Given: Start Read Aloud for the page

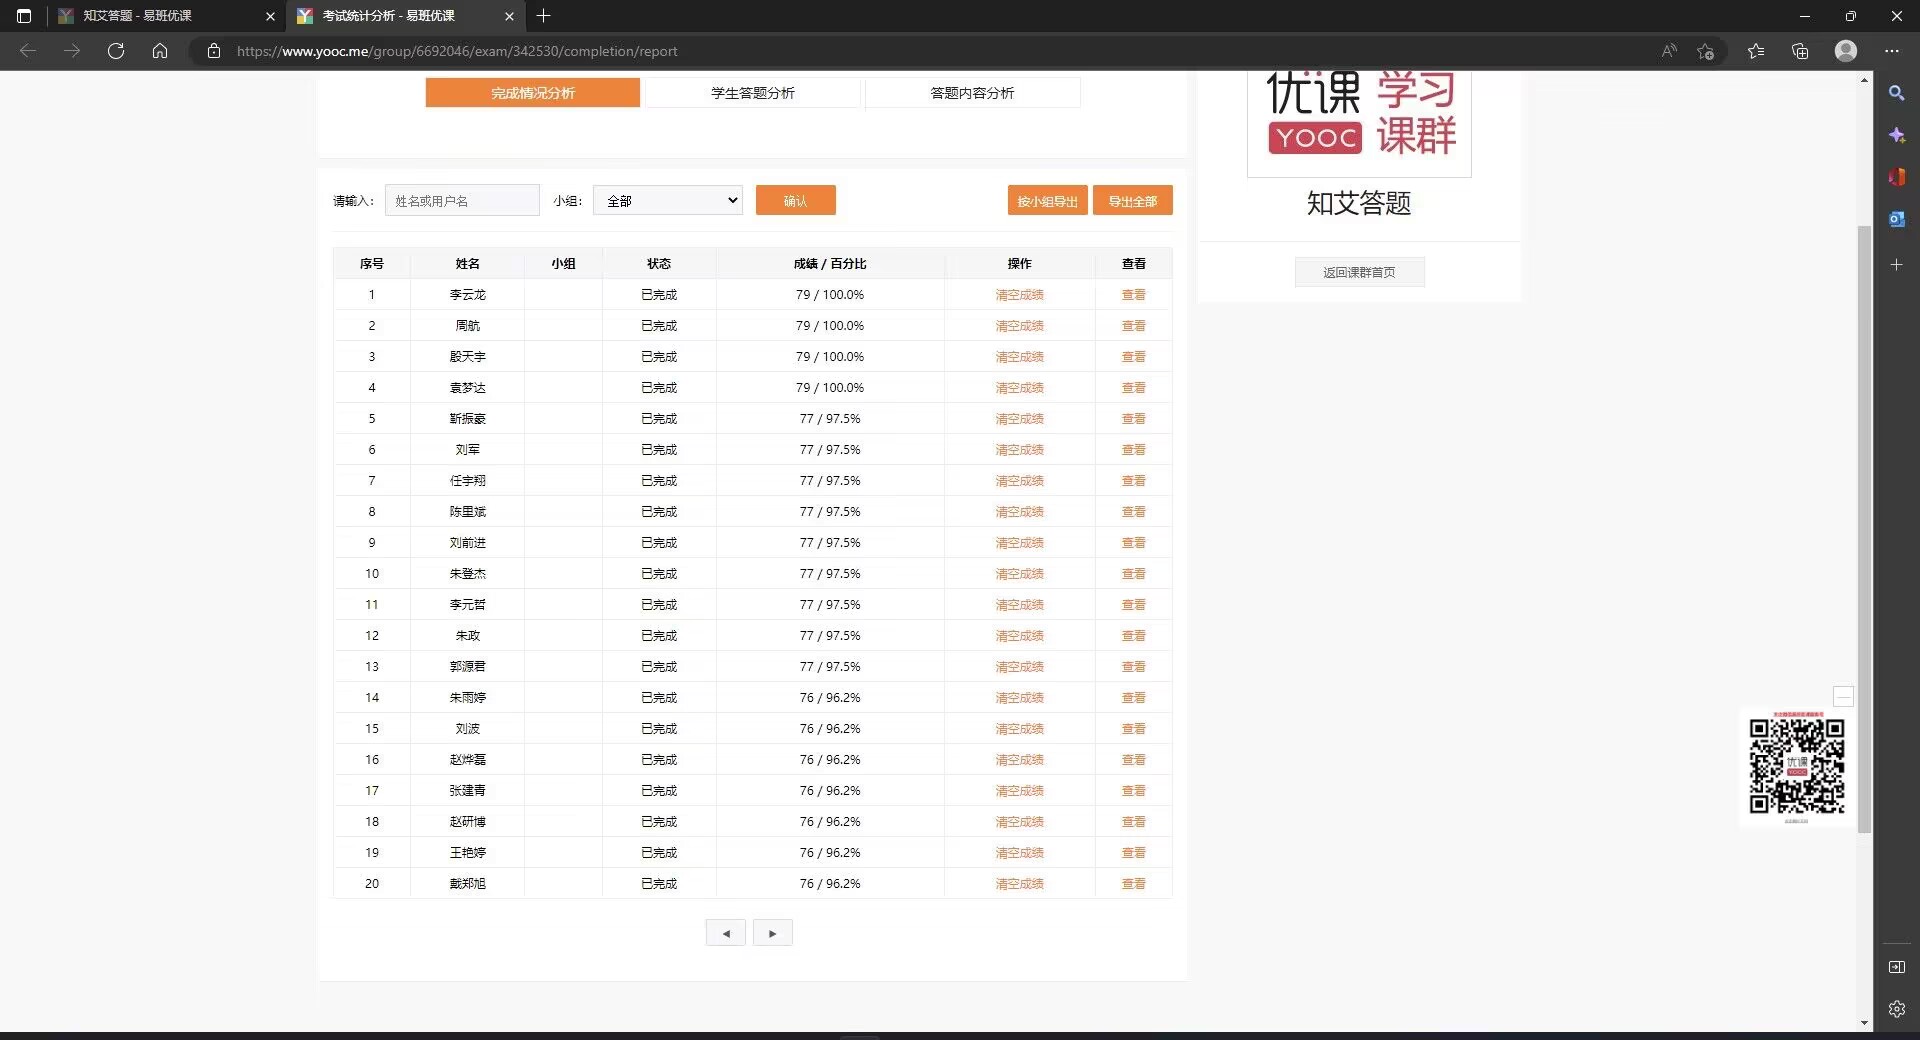Looking at the screenshot, I should pyautogui.click(x=1669, y=51).
